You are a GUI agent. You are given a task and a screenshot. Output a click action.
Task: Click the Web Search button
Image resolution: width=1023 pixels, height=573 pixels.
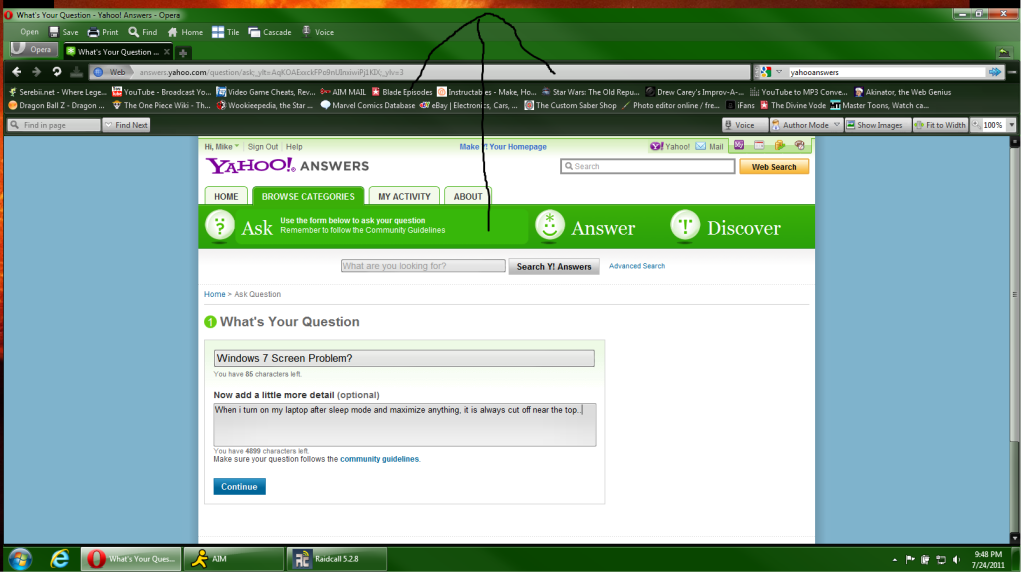click(774, 167)
